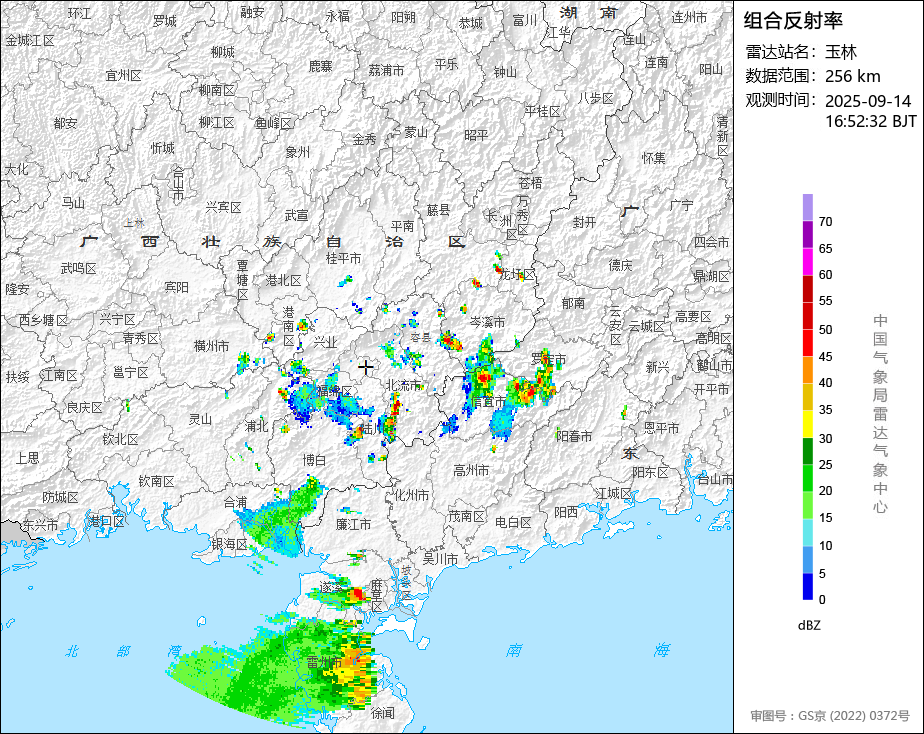Click the 电白区 map label
The image size is (924, 734).
[x=513, y=522]
